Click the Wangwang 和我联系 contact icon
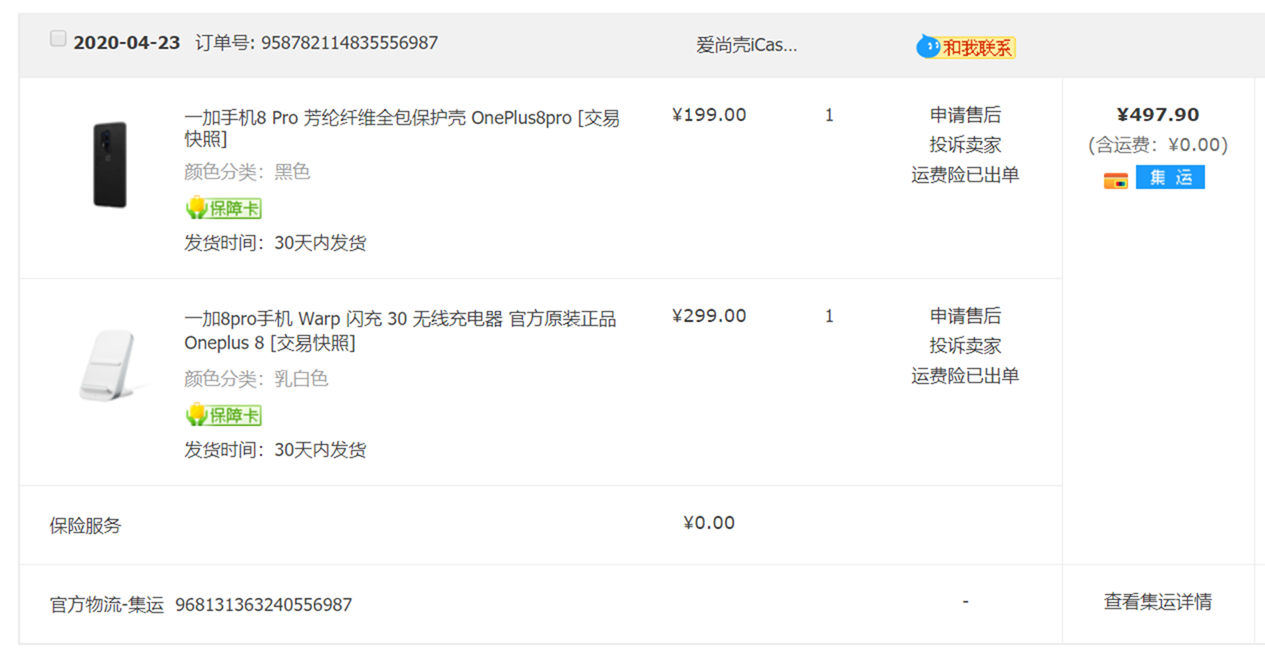The image size is (1265, 650). pos(966,47)
